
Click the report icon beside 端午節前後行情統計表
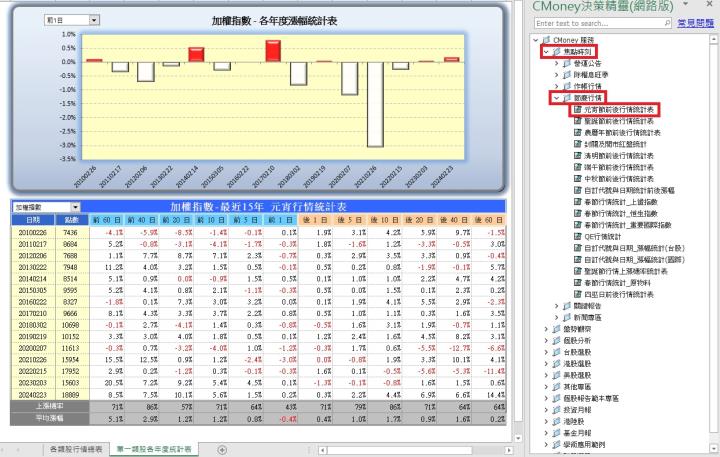tap(578, 168)
